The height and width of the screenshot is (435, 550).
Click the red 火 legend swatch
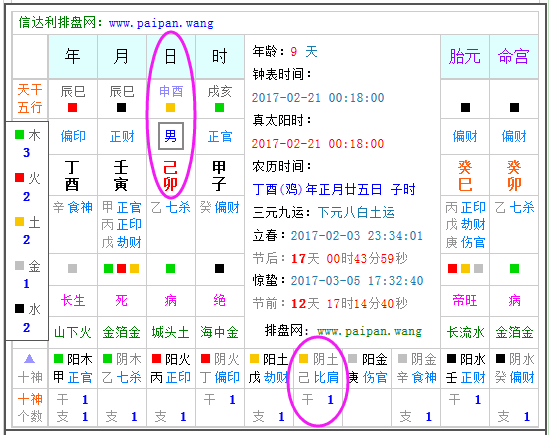[x=20, y=178]
